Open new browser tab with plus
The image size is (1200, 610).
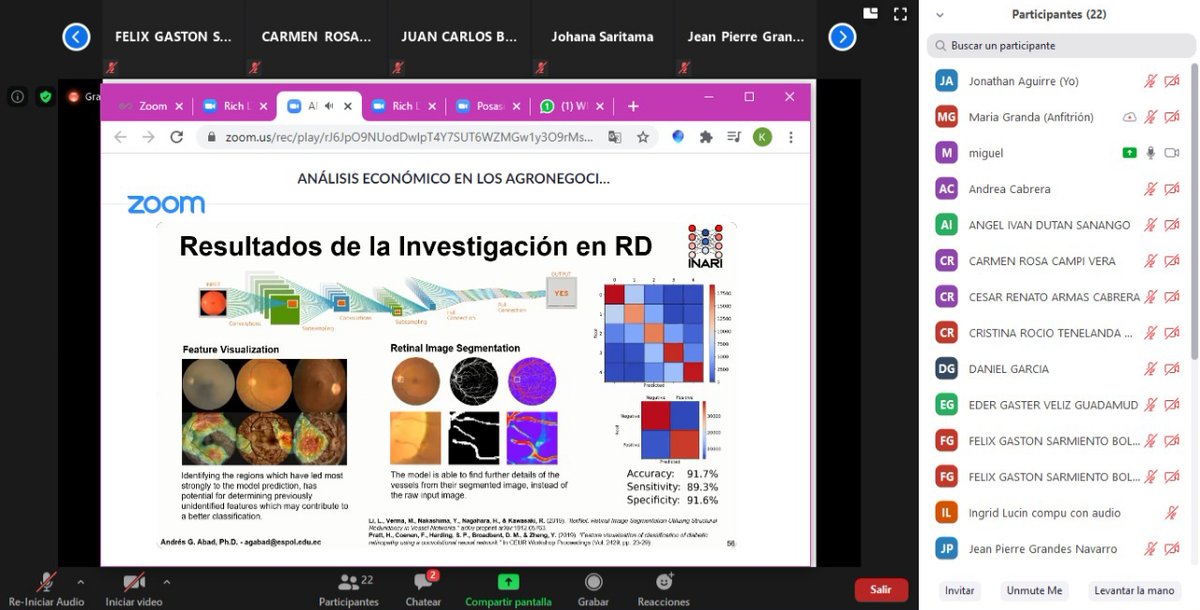[x=633, y=106]
